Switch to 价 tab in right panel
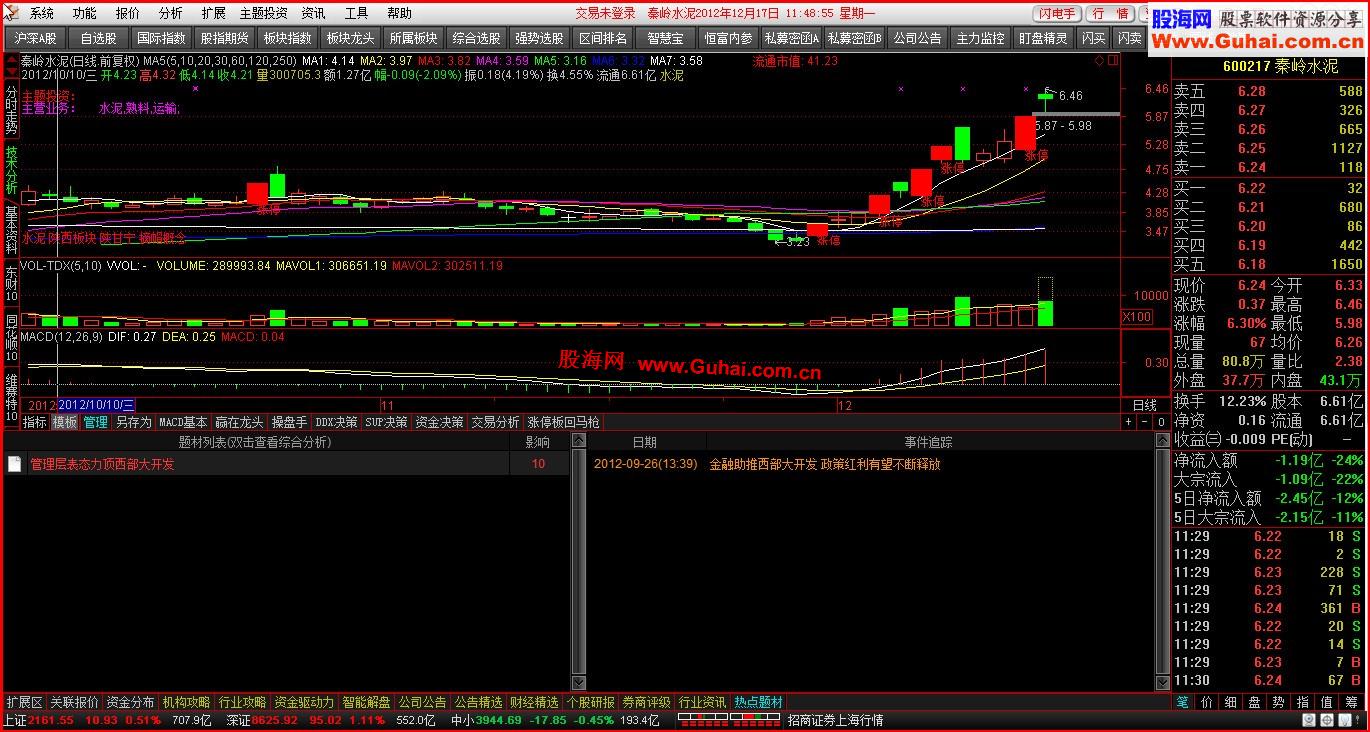This screenshot has width=1370, height=732. click(1207, 702)
